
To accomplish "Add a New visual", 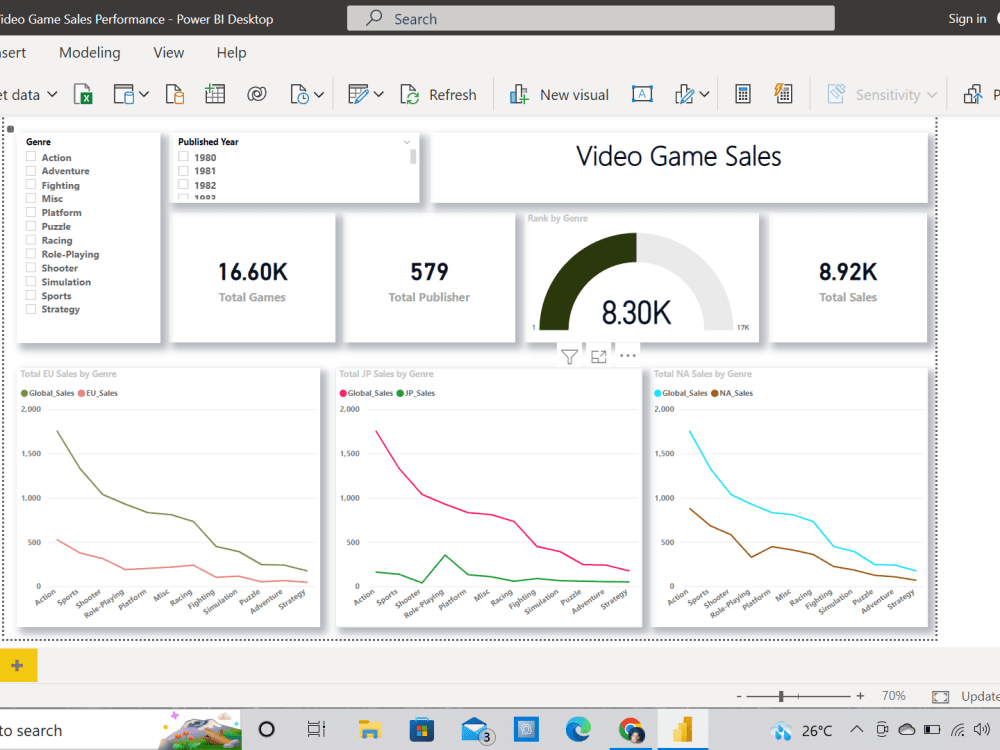I will tap(559, 94).
